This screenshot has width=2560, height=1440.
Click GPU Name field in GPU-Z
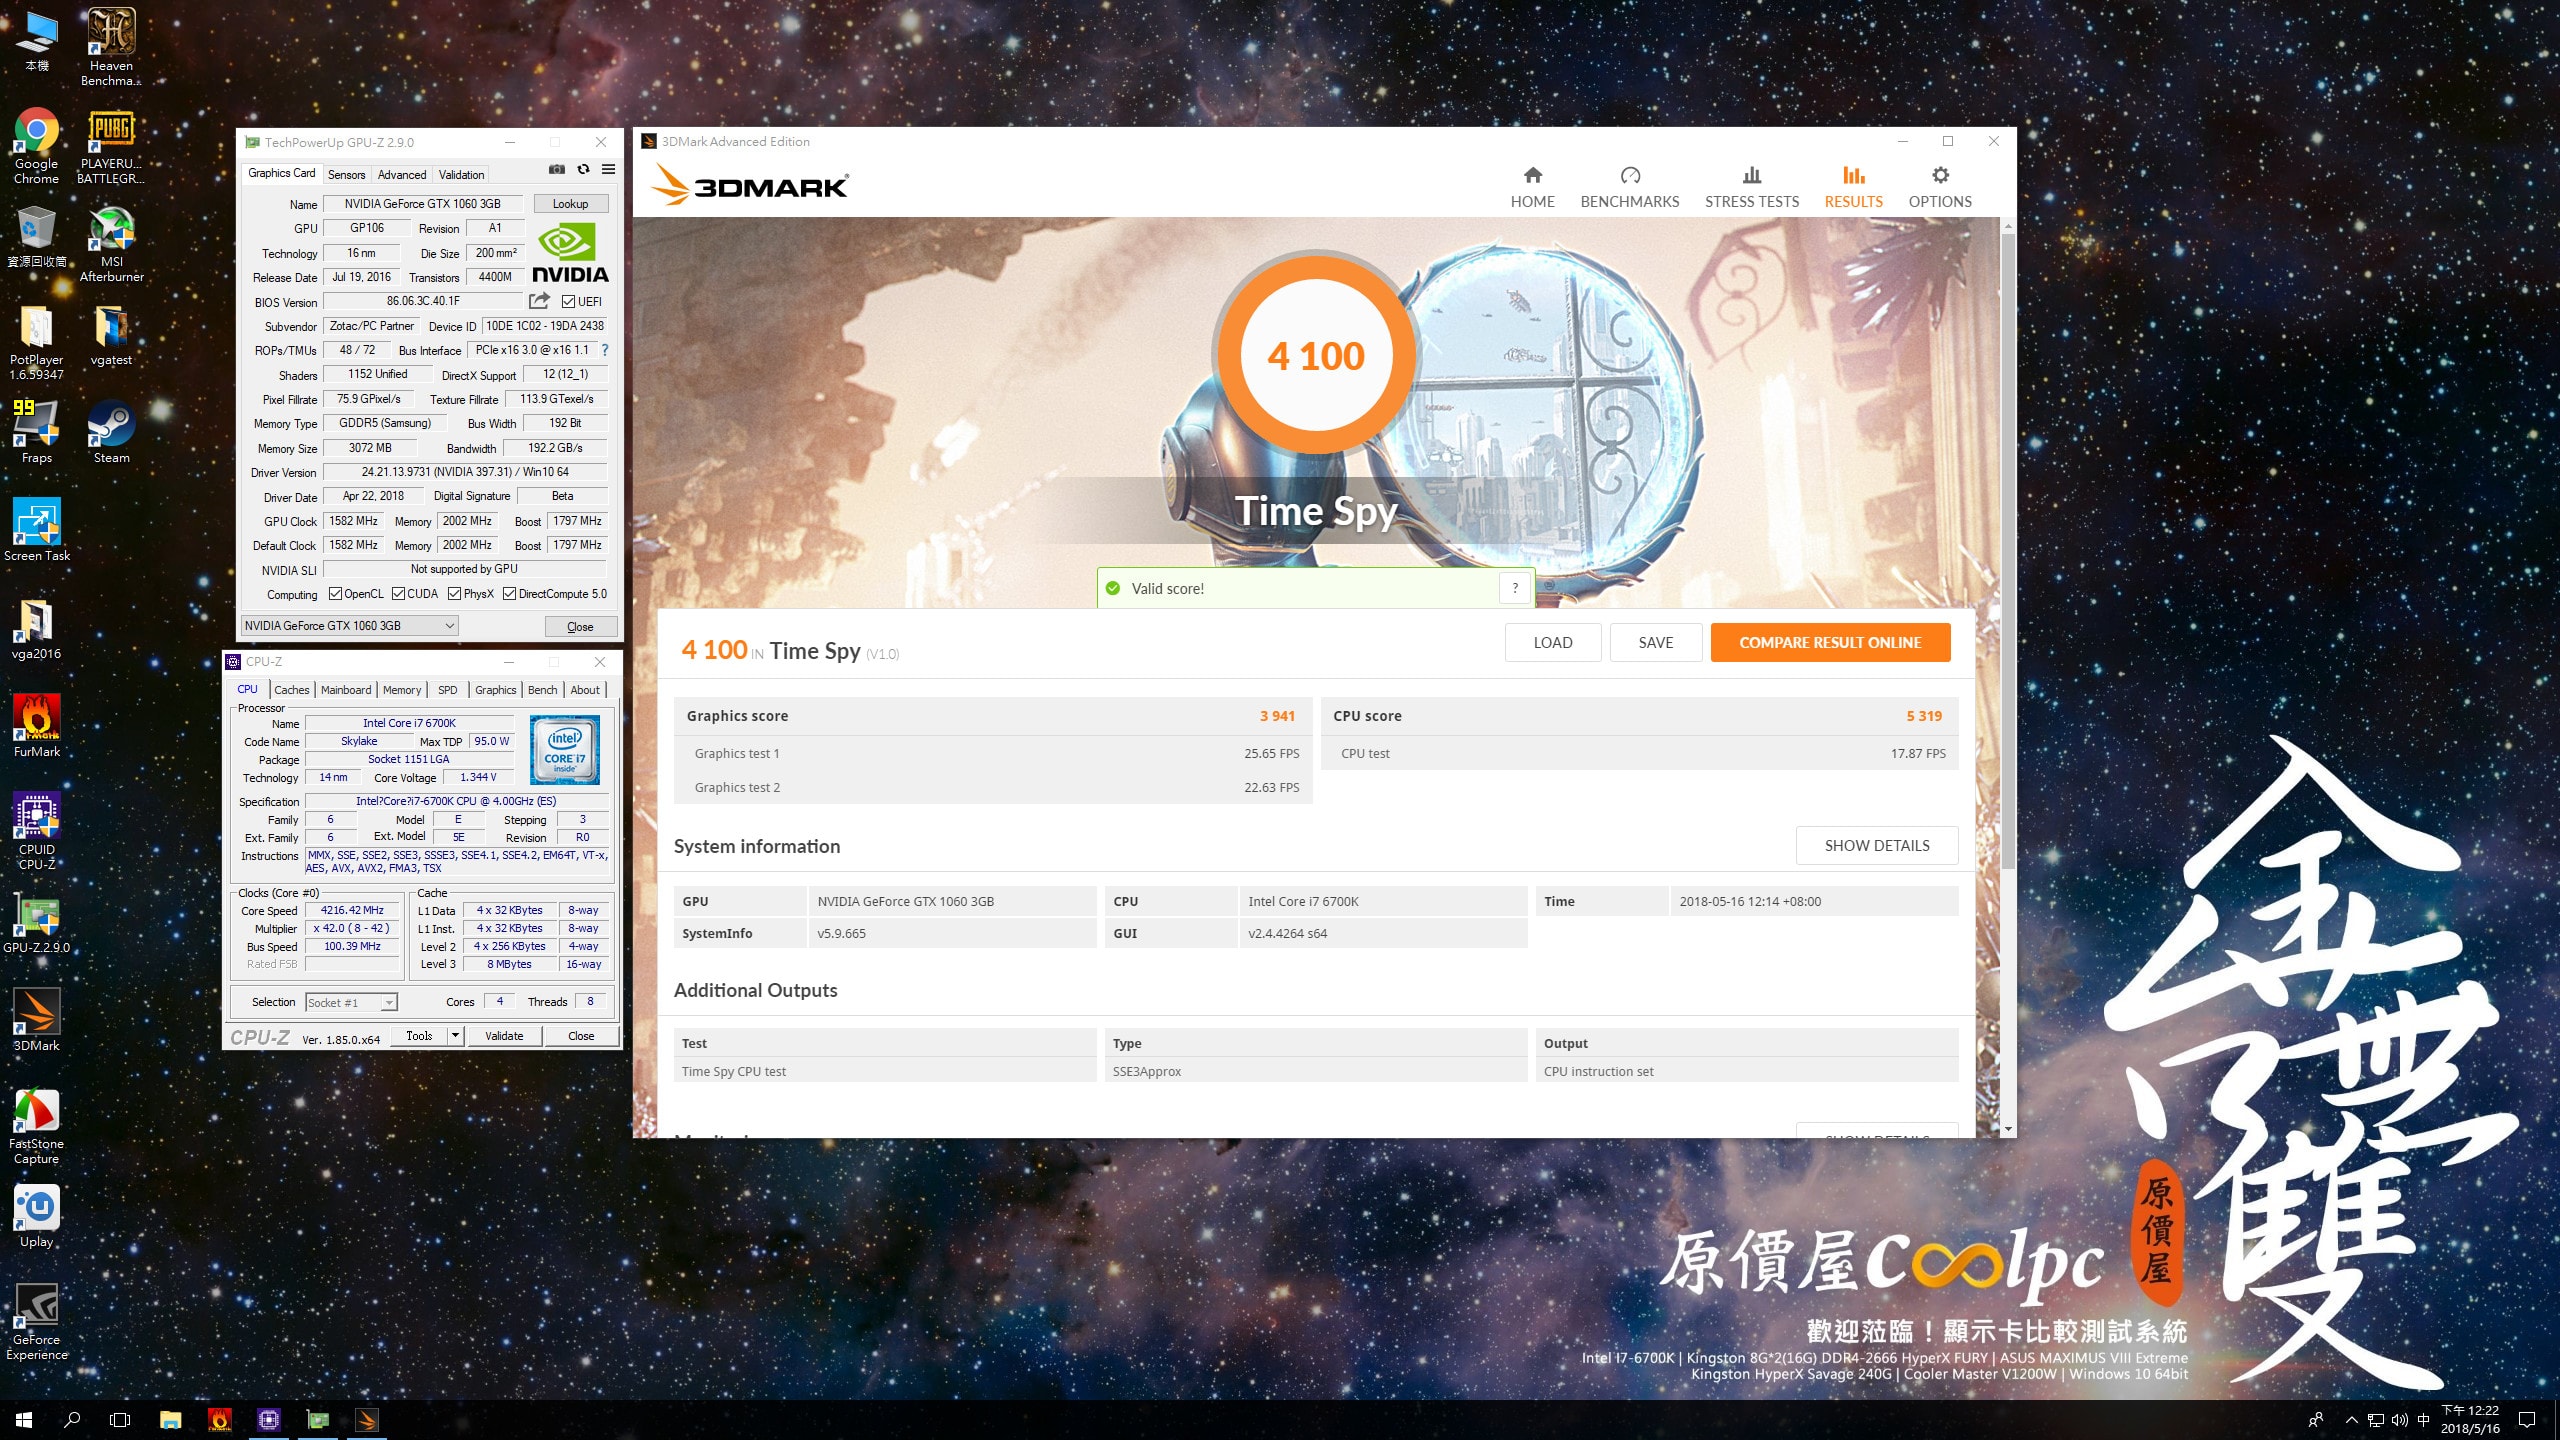pos(423,203)
